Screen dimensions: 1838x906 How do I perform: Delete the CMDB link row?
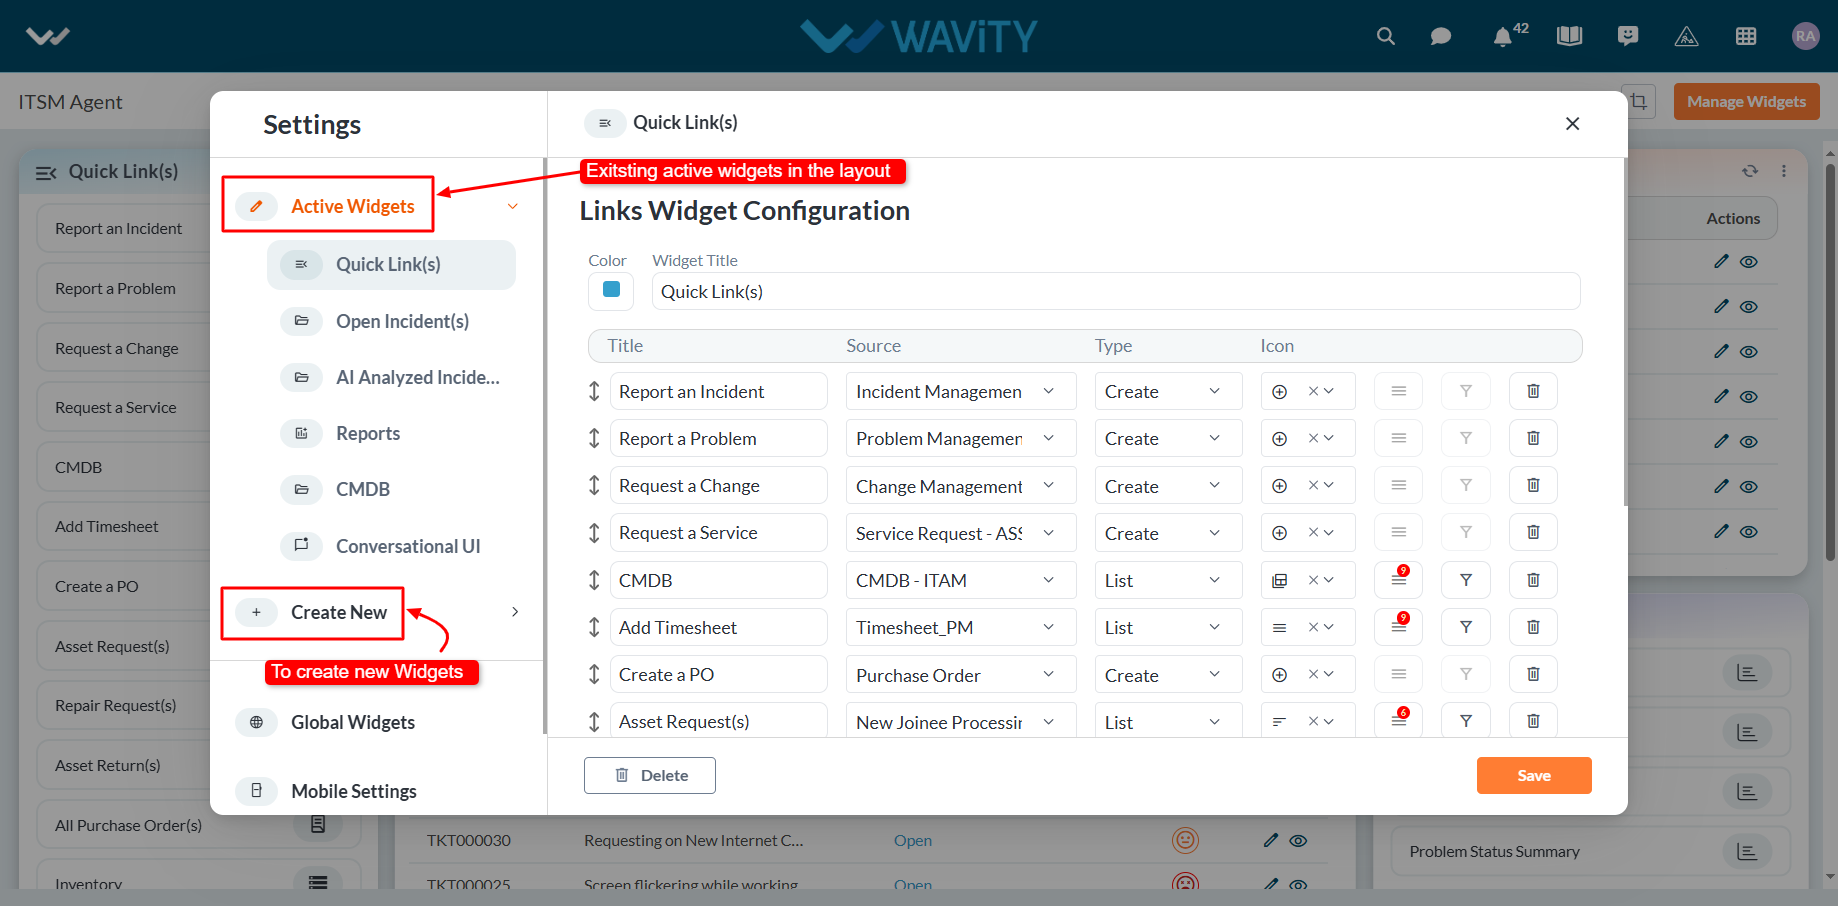(x=1533, y=580)
